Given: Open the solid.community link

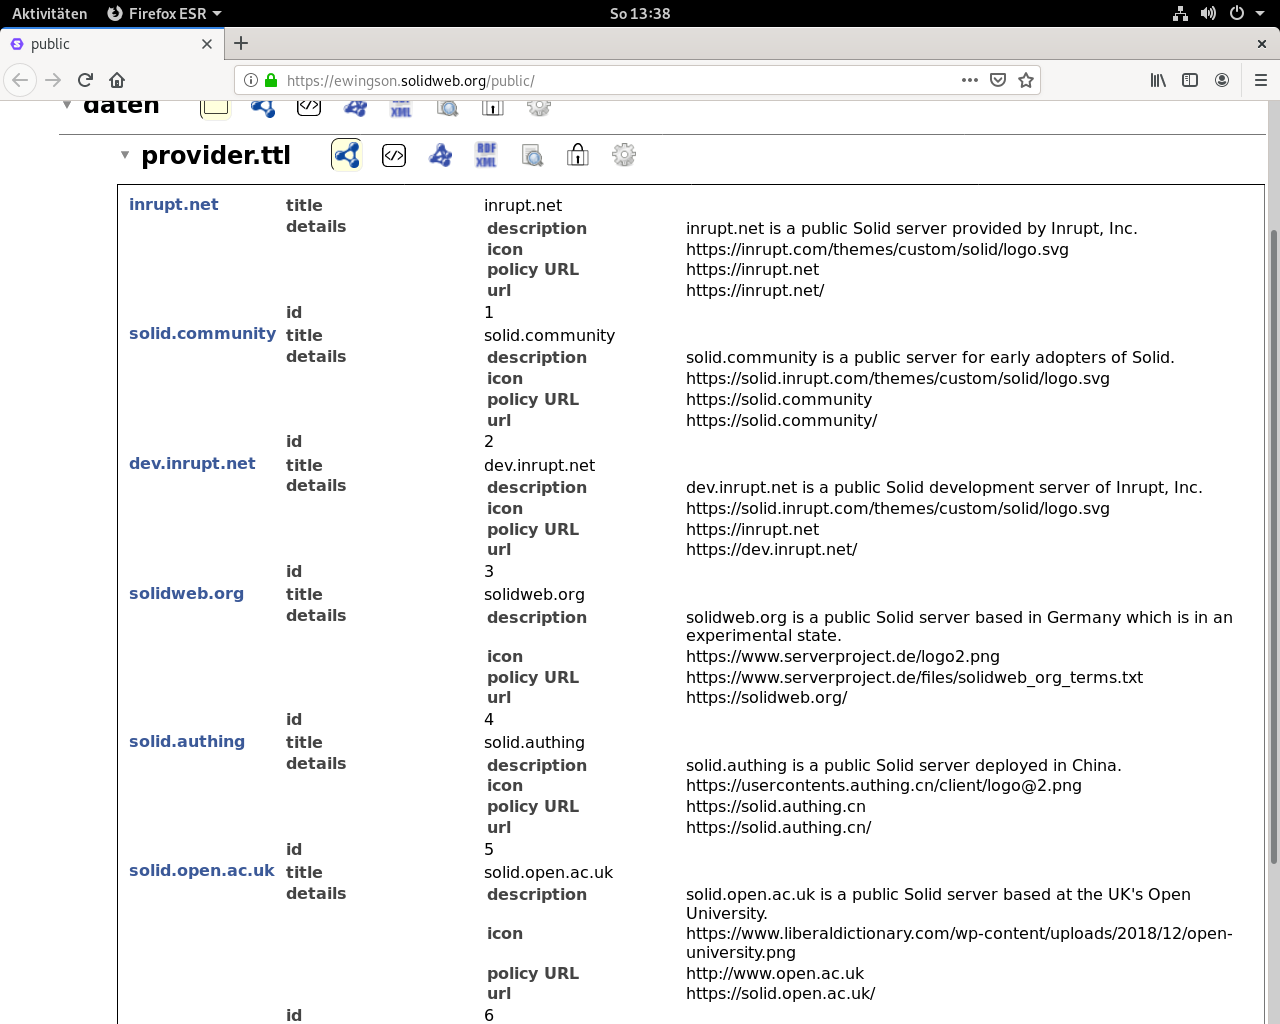Looking at the screenshot, I should (202, 333).
